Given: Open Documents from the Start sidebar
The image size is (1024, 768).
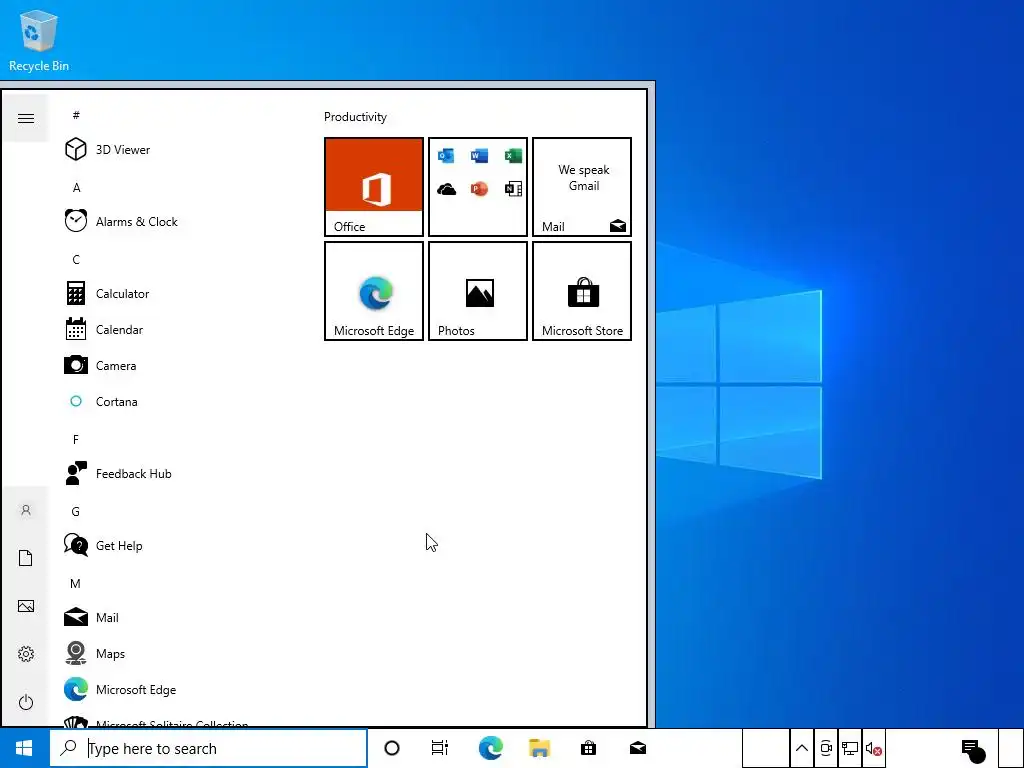Looking at the screenshot, I should click(25, 558).
